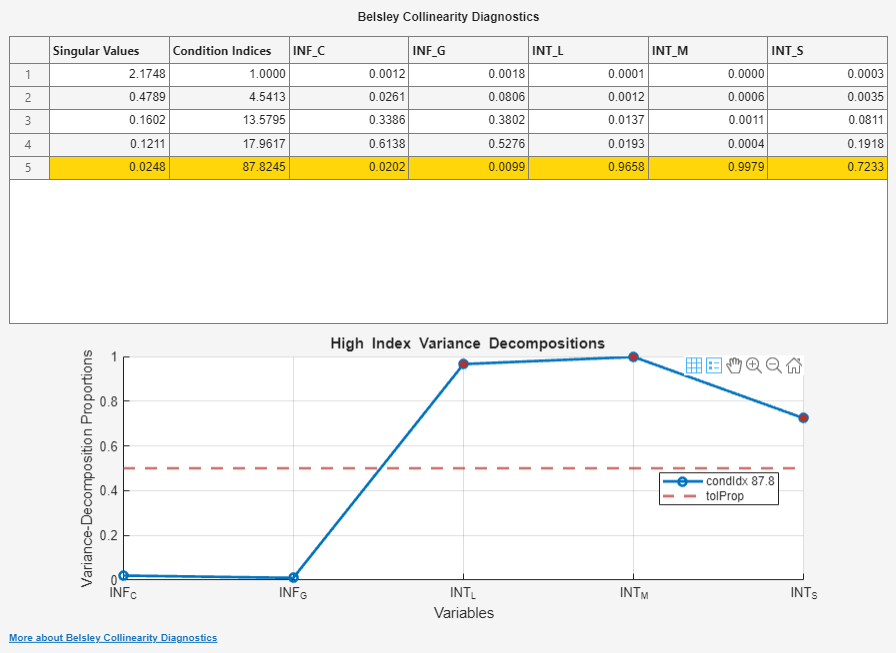The height and width of the screenshot is (653, 896).
Task: Click the INT_S data point on plot
Action: point(803,418)
